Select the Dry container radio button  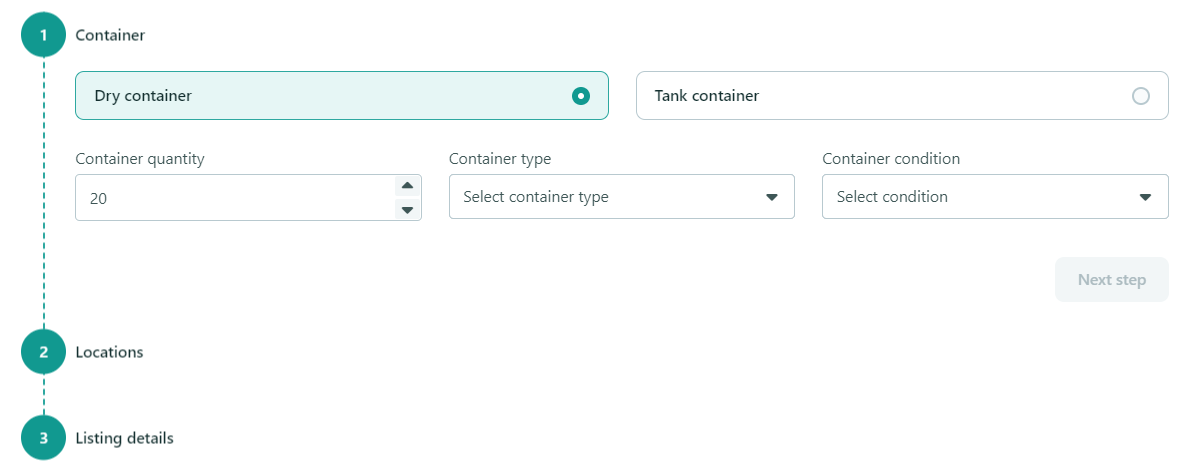point(581,96)
